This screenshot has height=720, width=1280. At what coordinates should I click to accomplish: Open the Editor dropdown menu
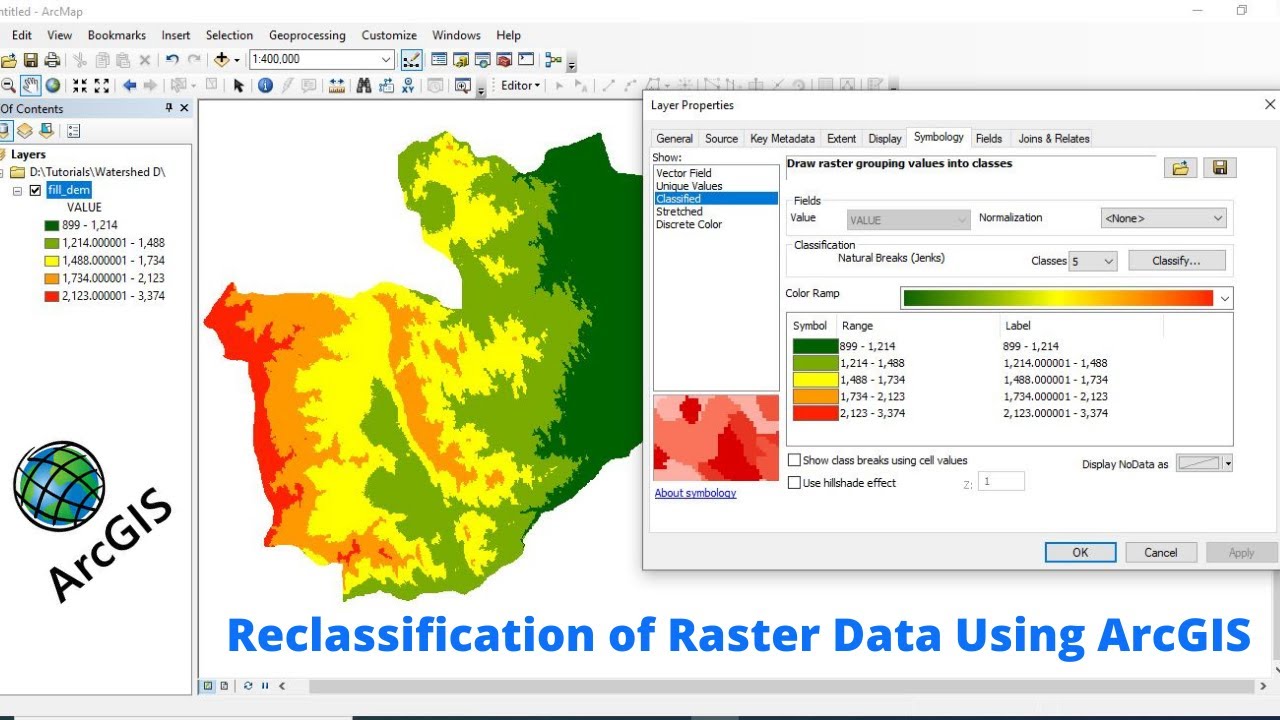[520, 86]
